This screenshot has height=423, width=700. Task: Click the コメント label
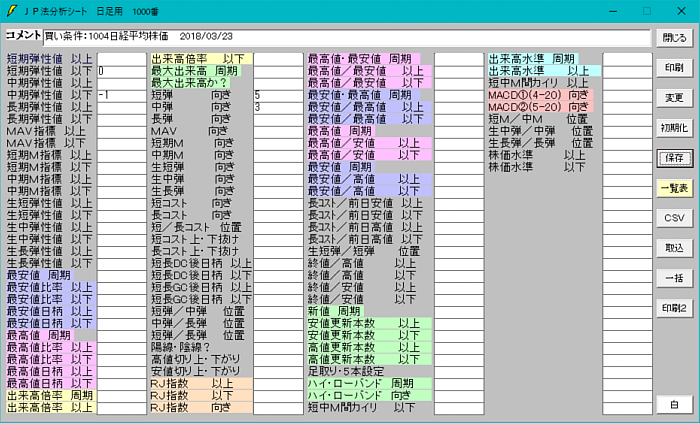tap(24, 35)
